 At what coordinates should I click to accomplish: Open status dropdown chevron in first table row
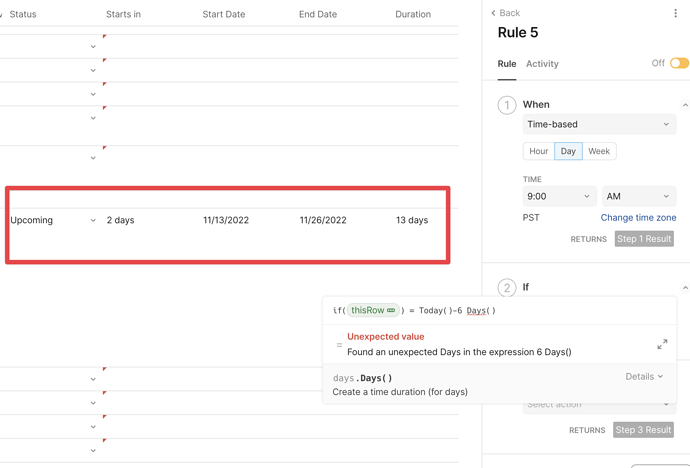click(93, 47)
